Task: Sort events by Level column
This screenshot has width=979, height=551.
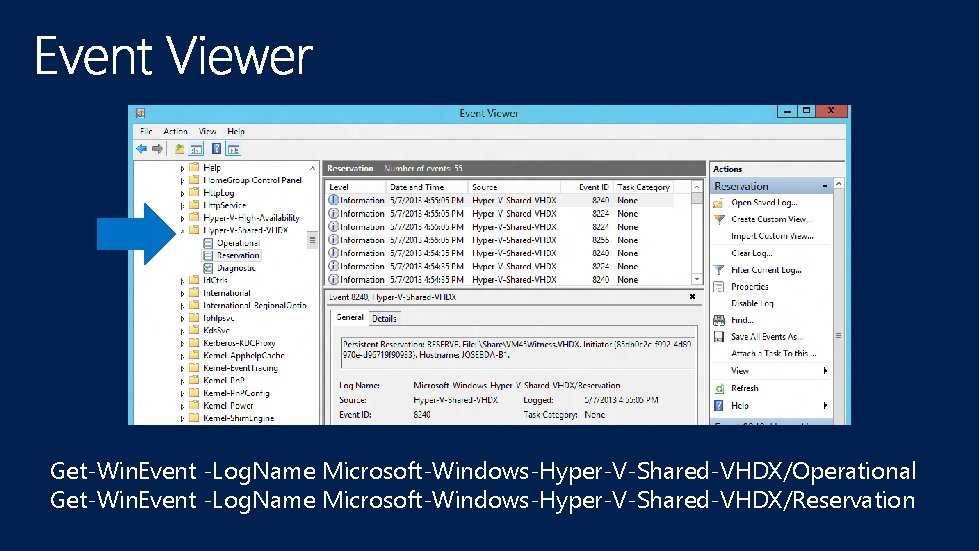Action: [x=355, y=187]
